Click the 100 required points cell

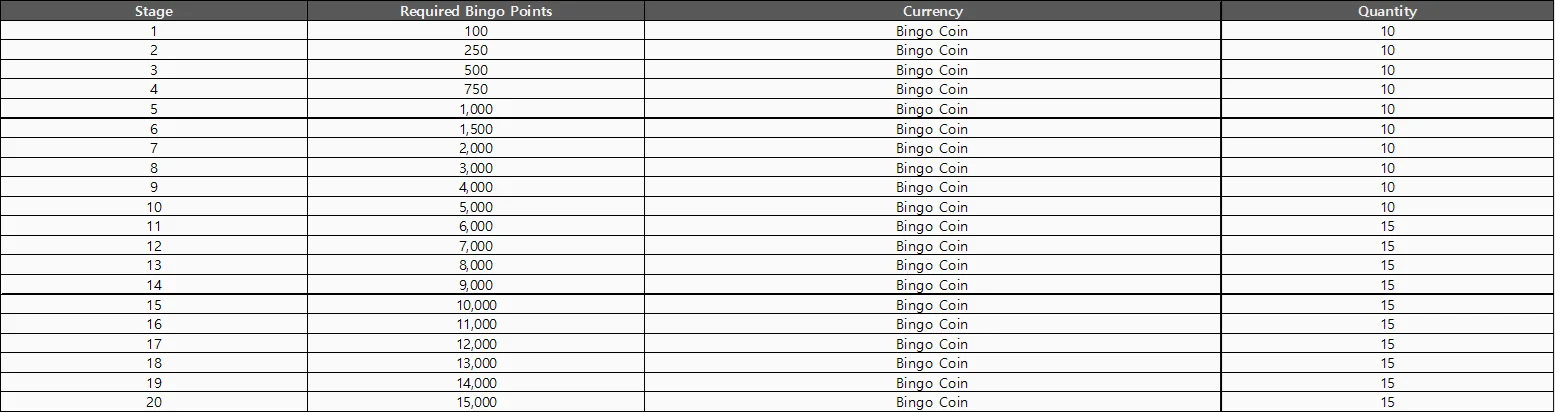(x=476, y=31)
